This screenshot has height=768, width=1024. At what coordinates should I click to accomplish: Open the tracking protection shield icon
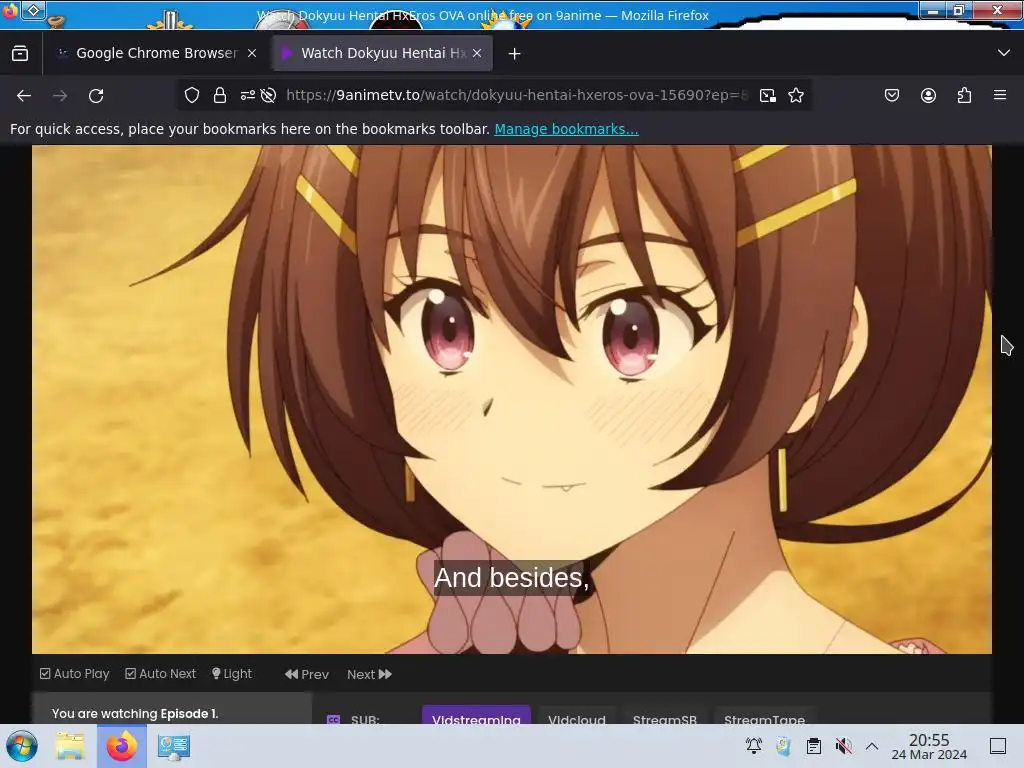[x=192, y=95]
